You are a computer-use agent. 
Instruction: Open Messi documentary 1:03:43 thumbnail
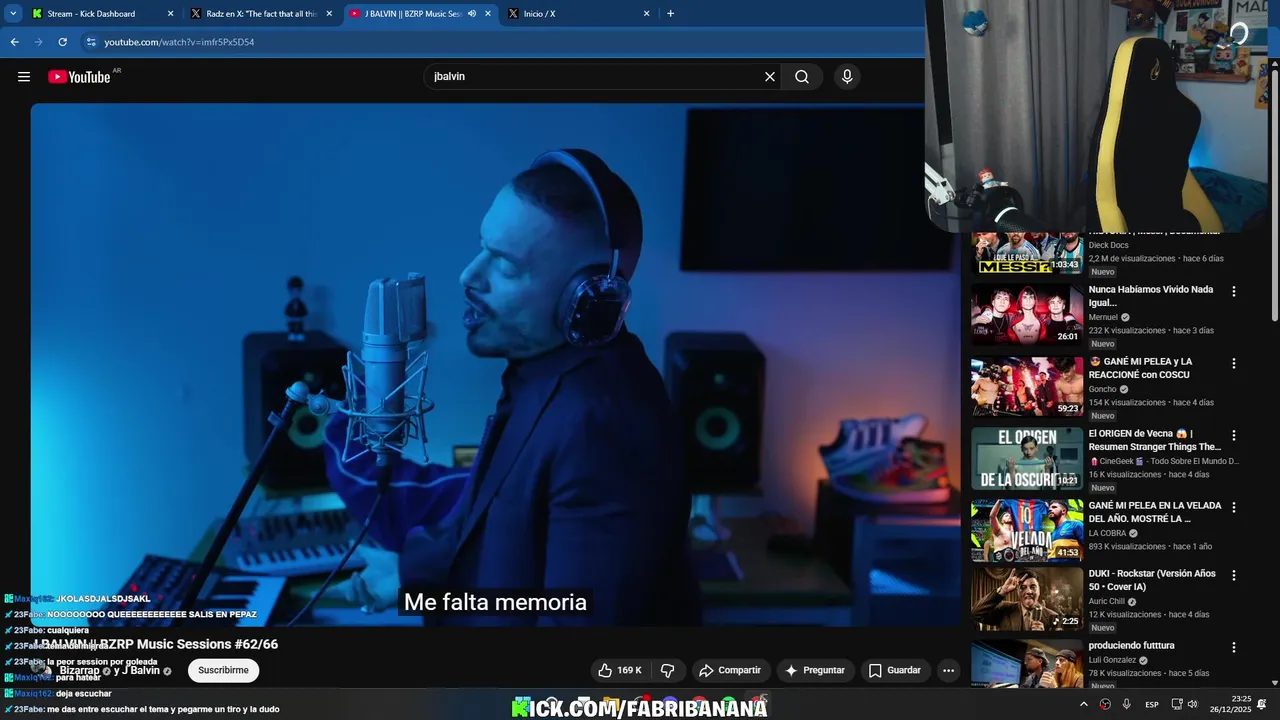(1027, 253)
